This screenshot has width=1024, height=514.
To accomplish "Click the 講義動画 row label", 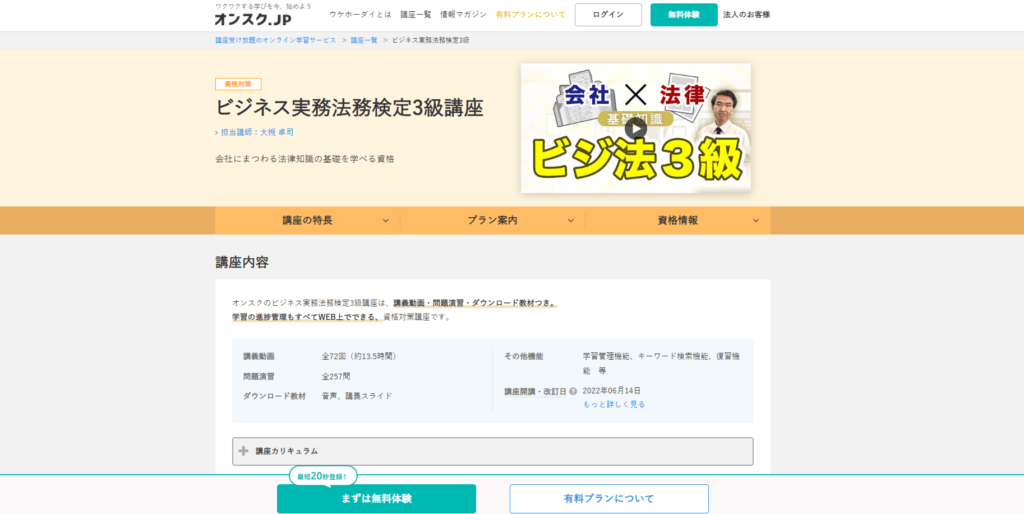I will click(259, 357).
